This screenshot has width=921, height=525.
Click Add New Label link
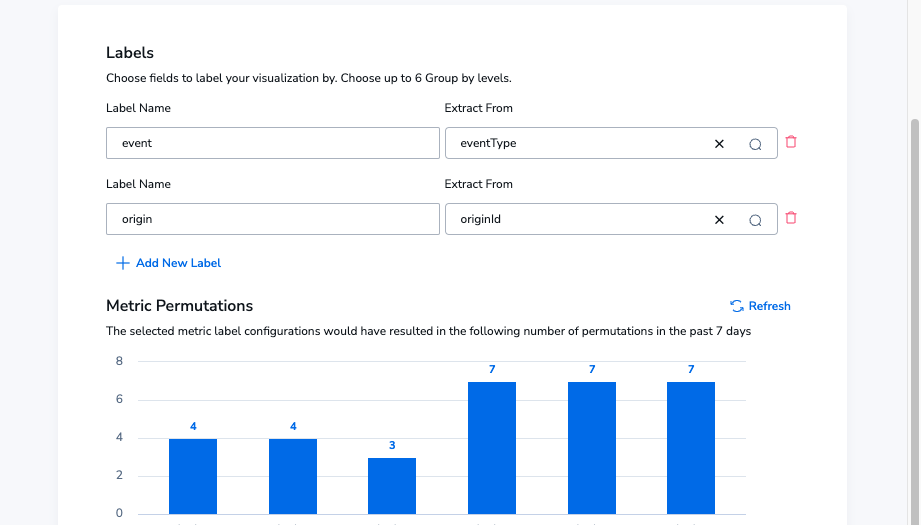point(178,263)
